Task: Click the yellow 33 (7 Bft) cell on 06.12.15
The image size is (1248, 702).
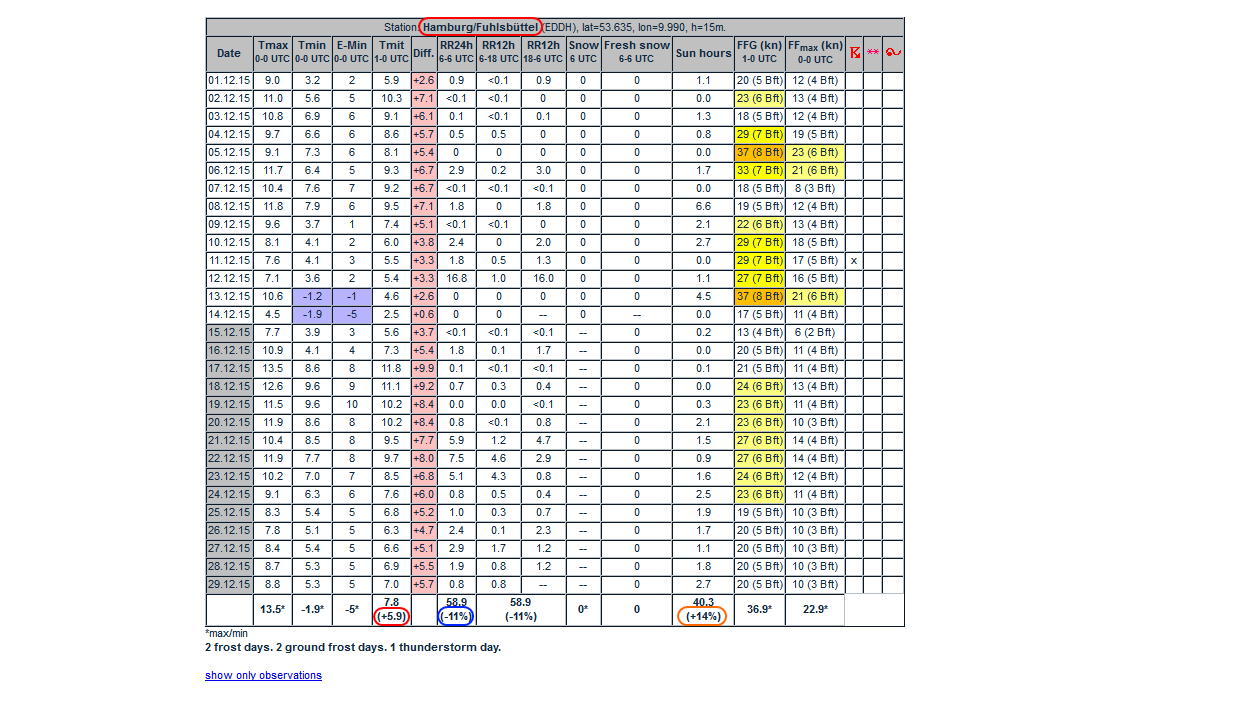Action: click(759, 171)
